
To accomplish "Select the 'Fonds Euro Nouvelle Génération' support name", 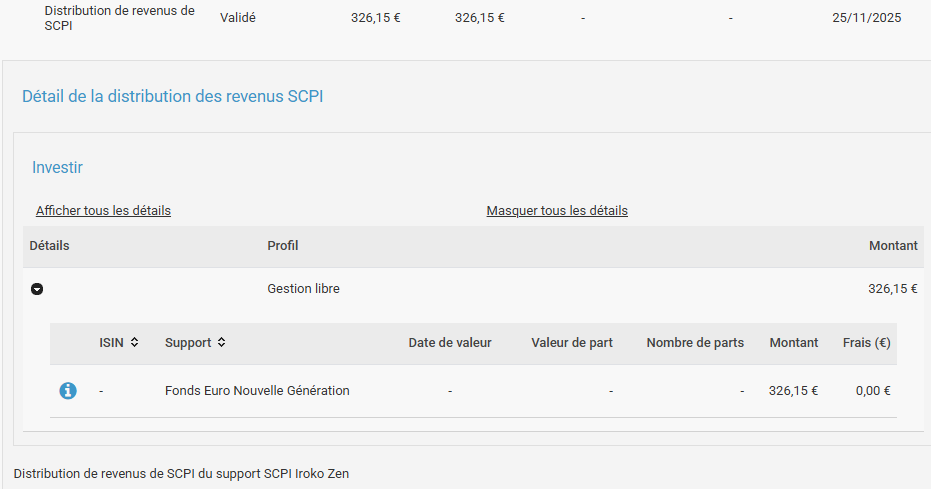I will point(257,391).
